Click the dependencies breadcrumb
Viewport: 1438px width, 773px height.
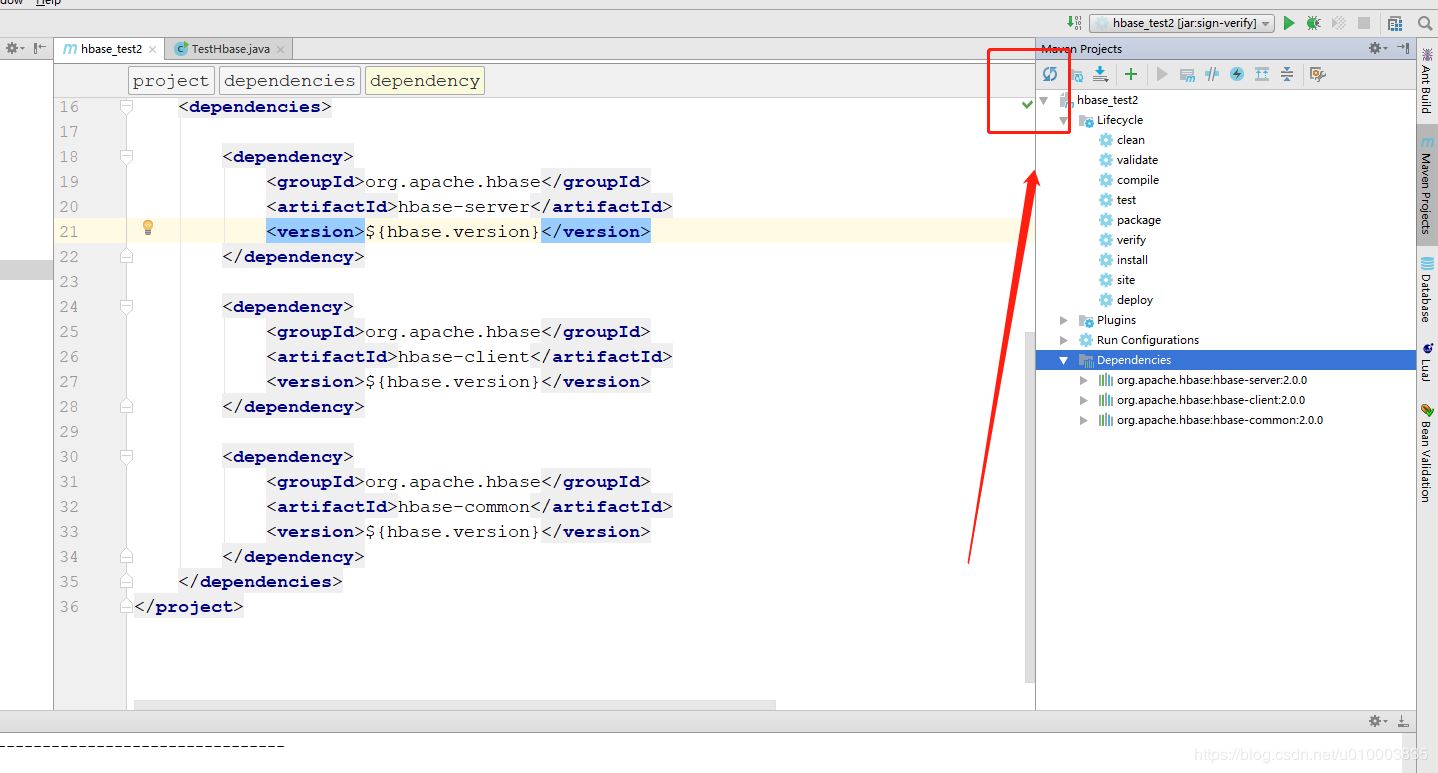[289, 81]
